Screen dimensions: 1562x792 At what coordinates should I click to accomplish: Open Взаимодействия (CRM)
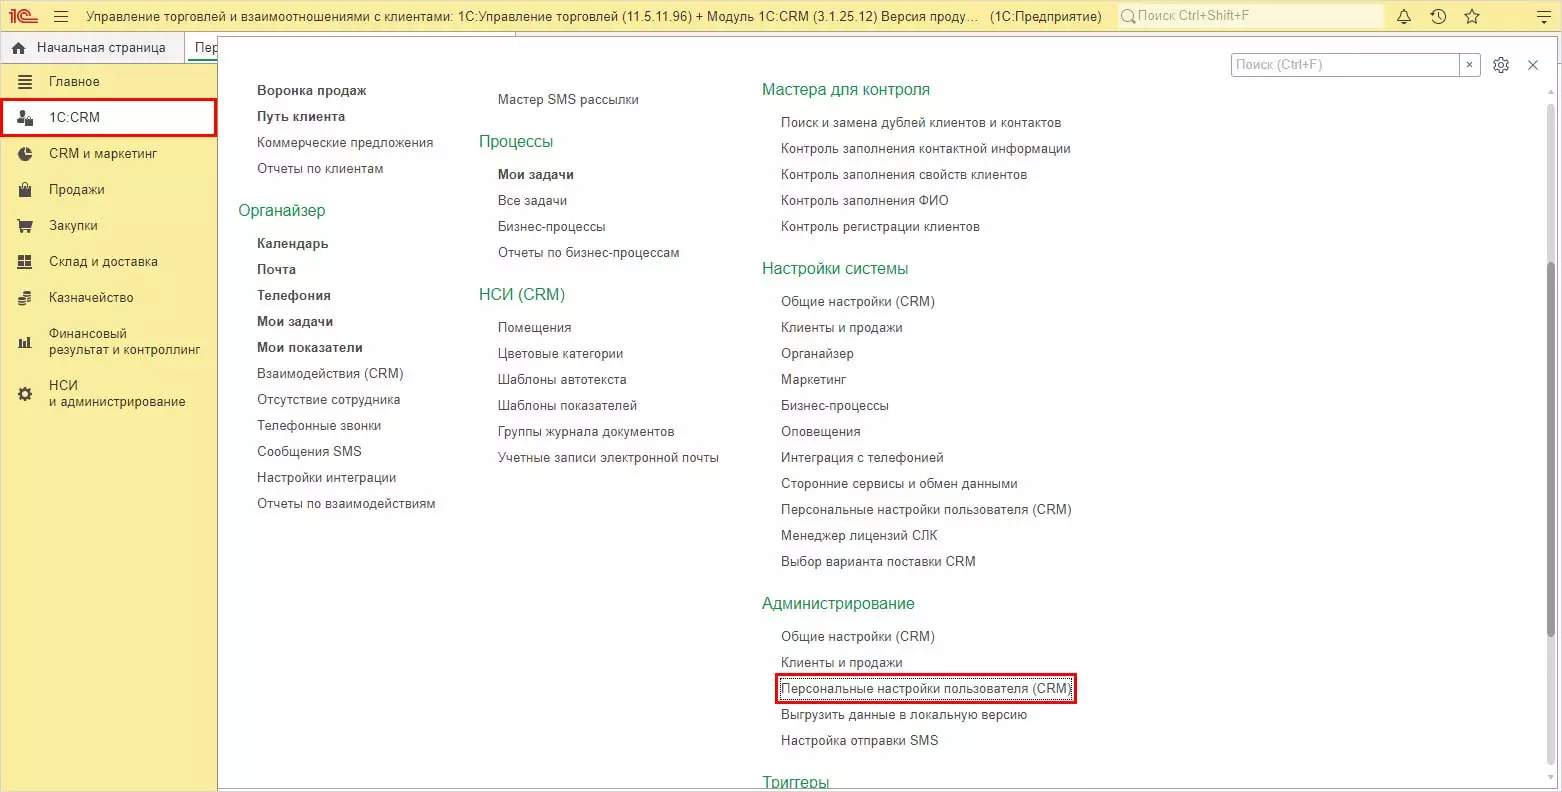point(330,374)
